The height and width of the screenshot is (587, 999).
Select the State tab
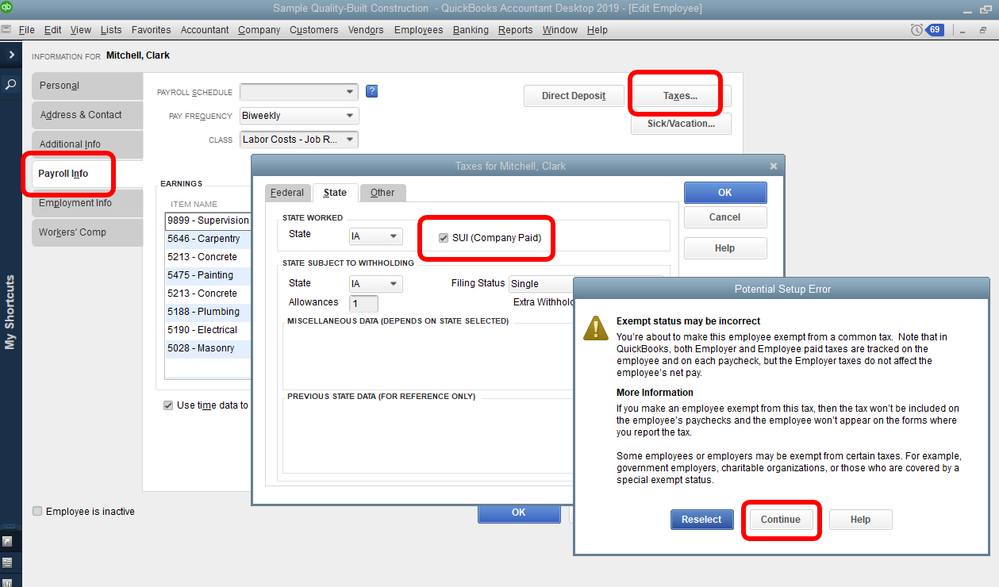[x=335, y=192]
